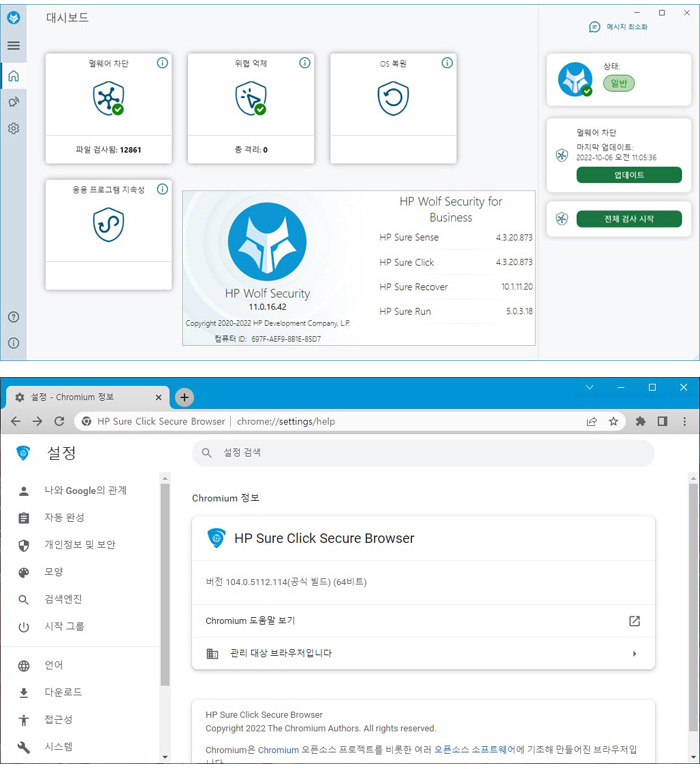Click the blue Chromium link in the description

click(278, 750)
